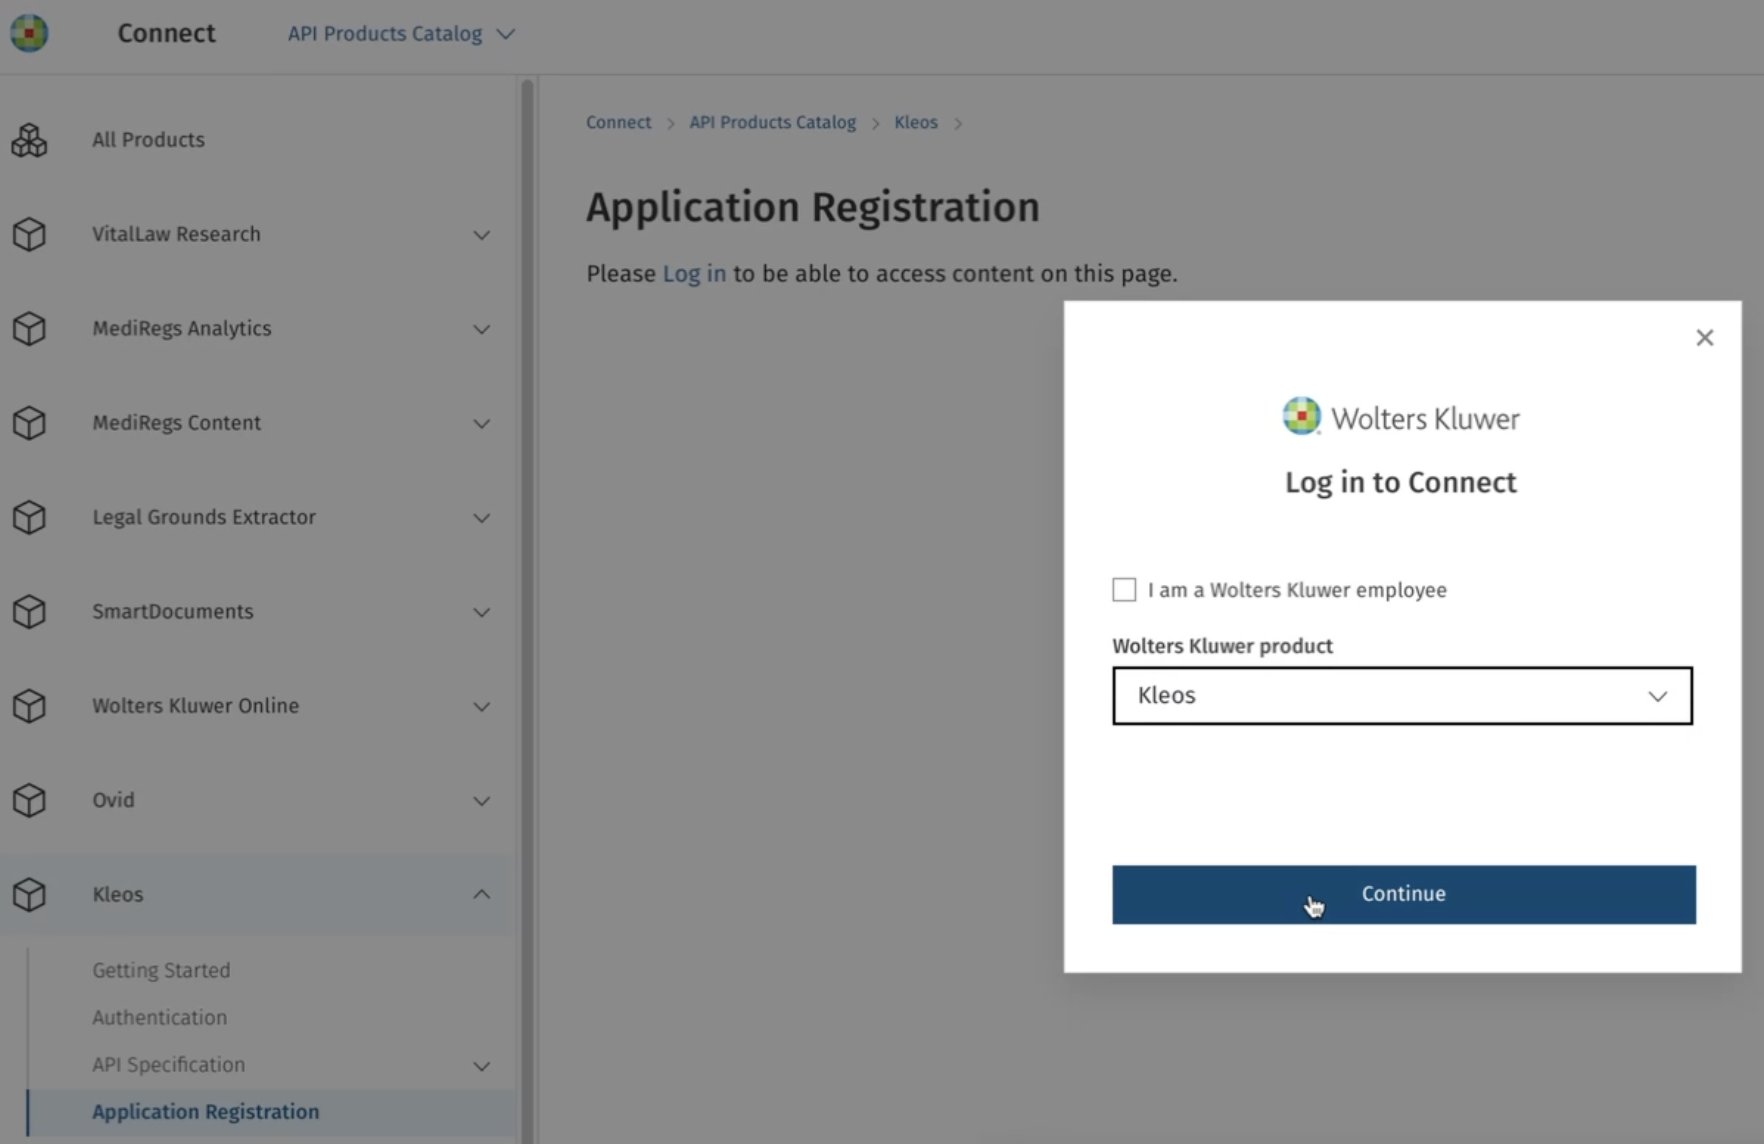Click the VitalLaw Research cube icon
This screenshot has height=1144, width=1764.
(x=29, y=234)
